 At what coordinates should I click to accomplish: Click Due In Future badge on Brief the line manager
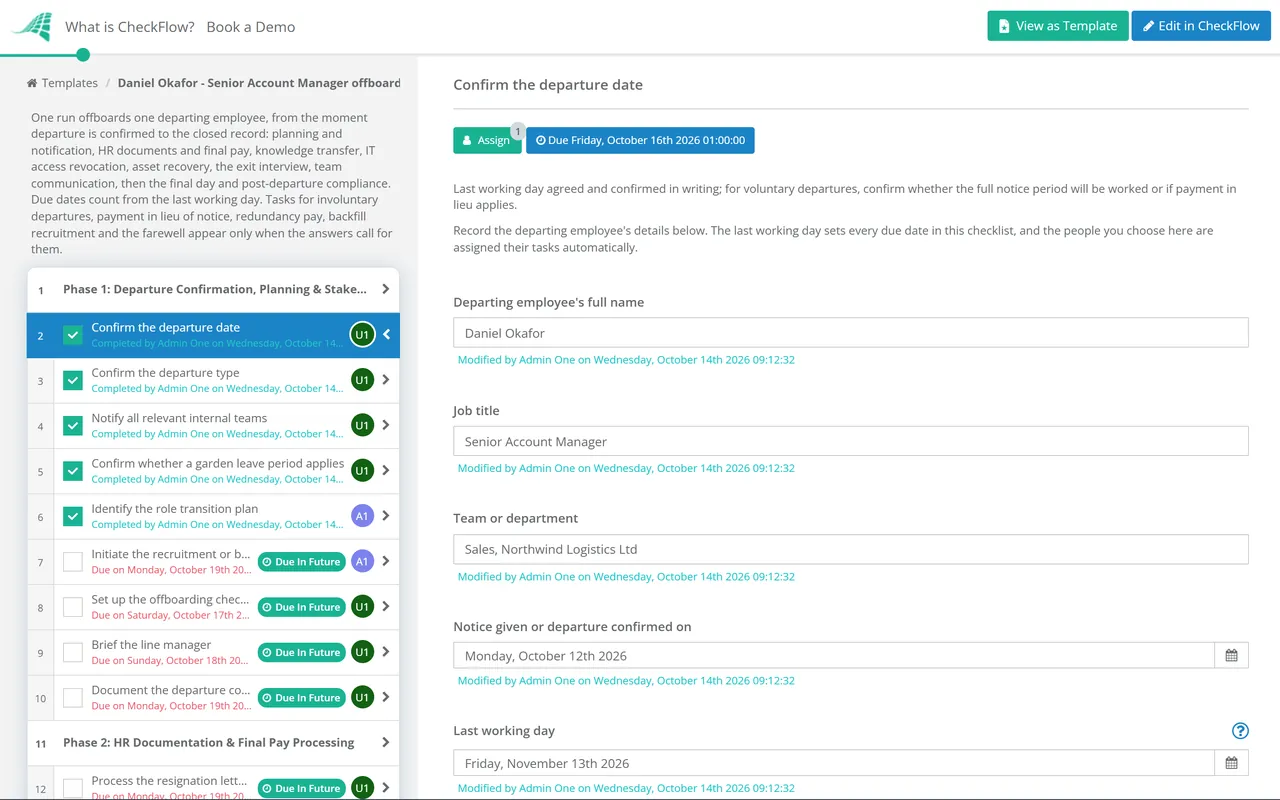(301, 652)
